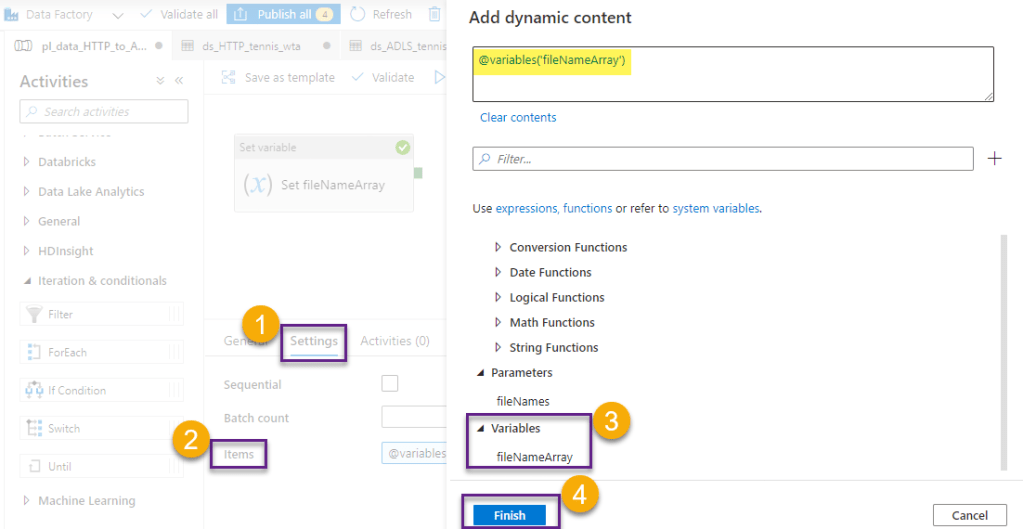Screen dimensions: 1023x529
Task: Click the Publish all upload icon
Action: [241, 14]
